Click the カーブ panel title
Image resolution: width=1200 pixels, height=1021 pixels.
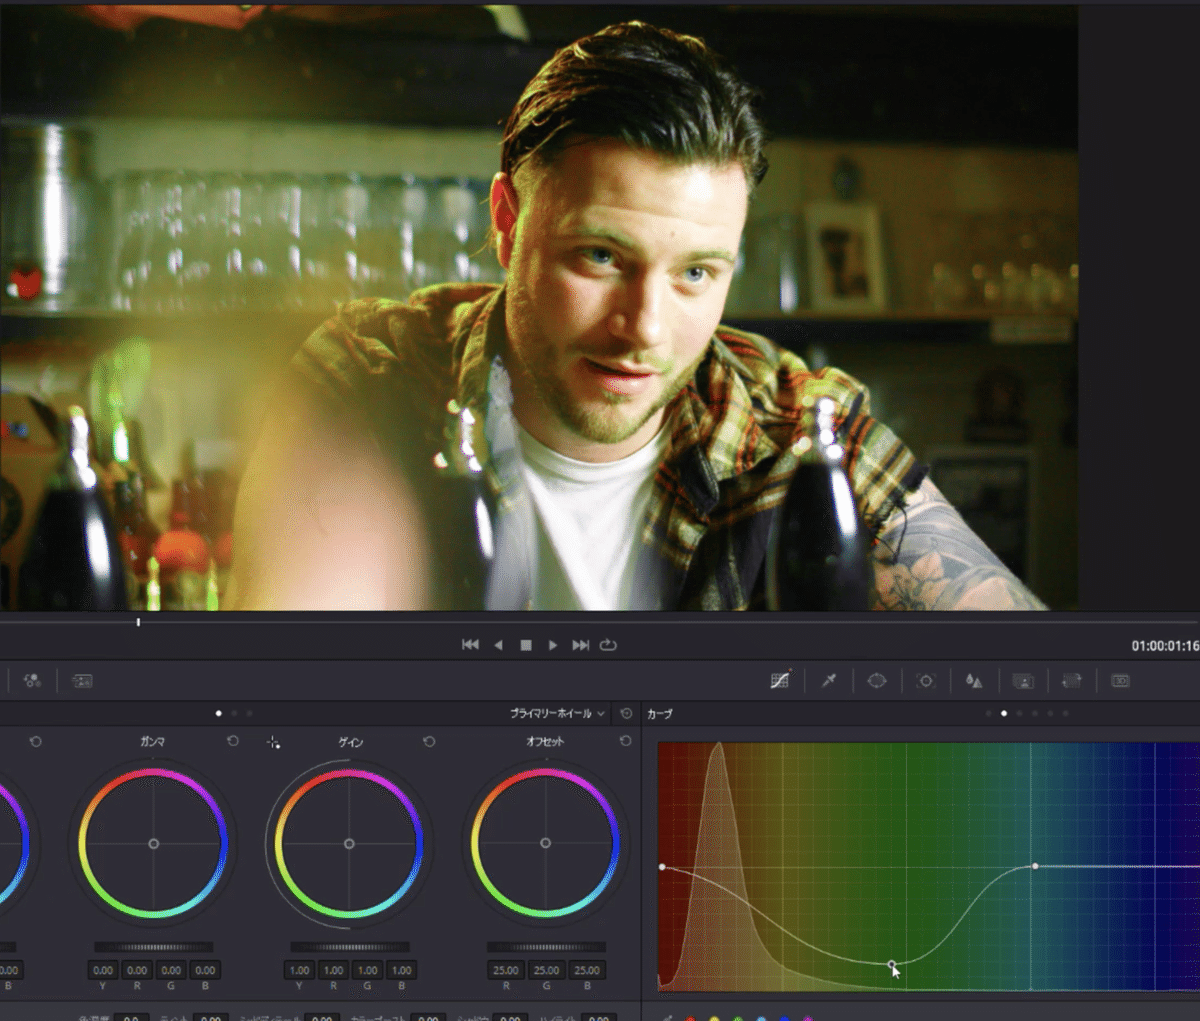tap(660, 714)
